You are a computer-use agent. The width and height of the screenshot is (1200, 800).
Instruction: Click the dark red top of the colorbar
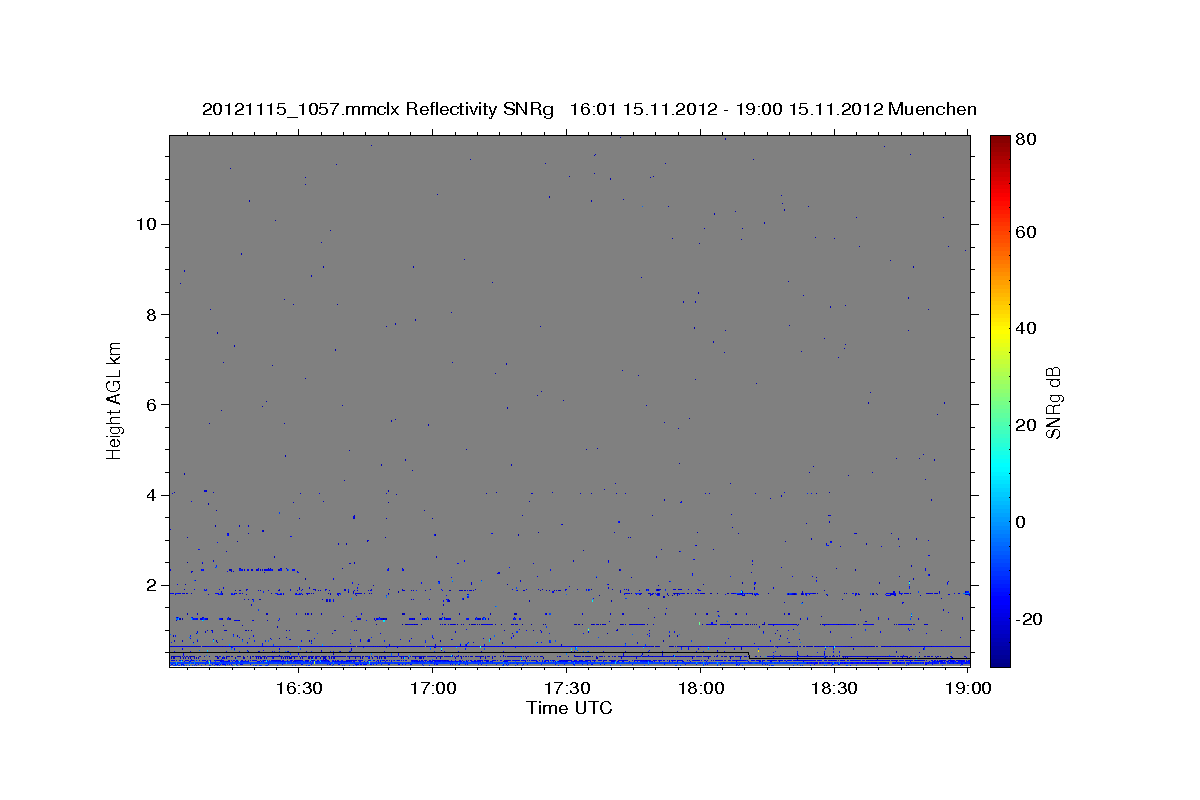tap(1000, 142)
